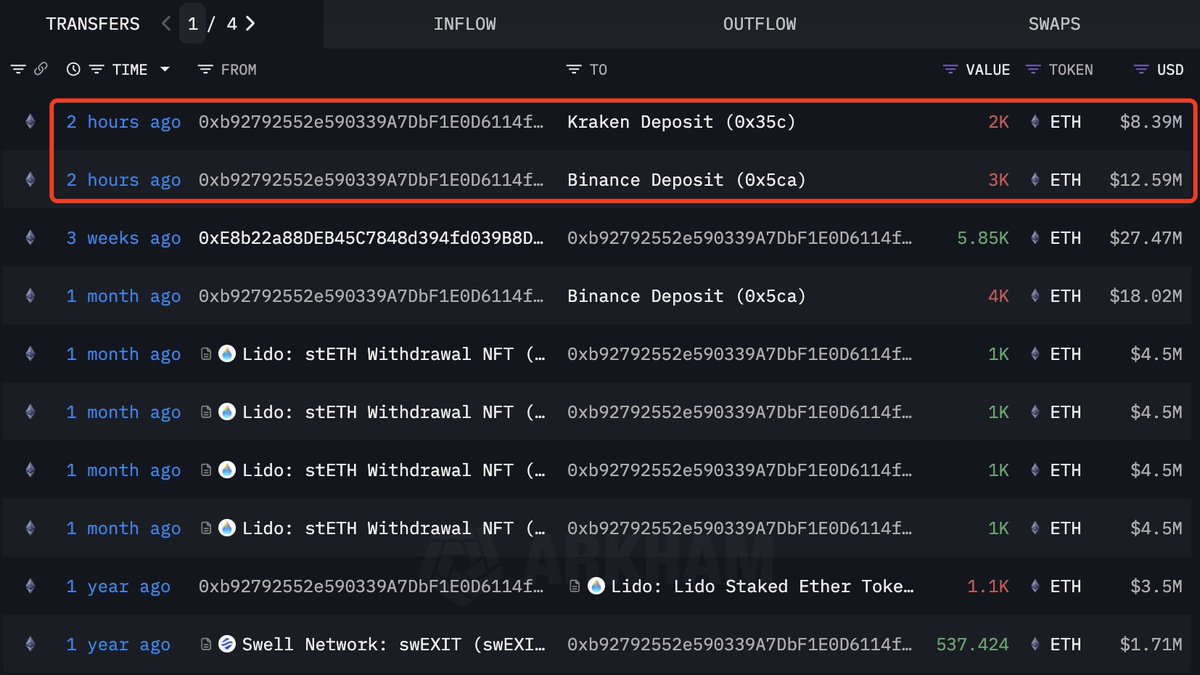Click the Ethereum chain icon in $12.59M row
The width and height of the screenshot is (1200, 675).
(29, 180)
